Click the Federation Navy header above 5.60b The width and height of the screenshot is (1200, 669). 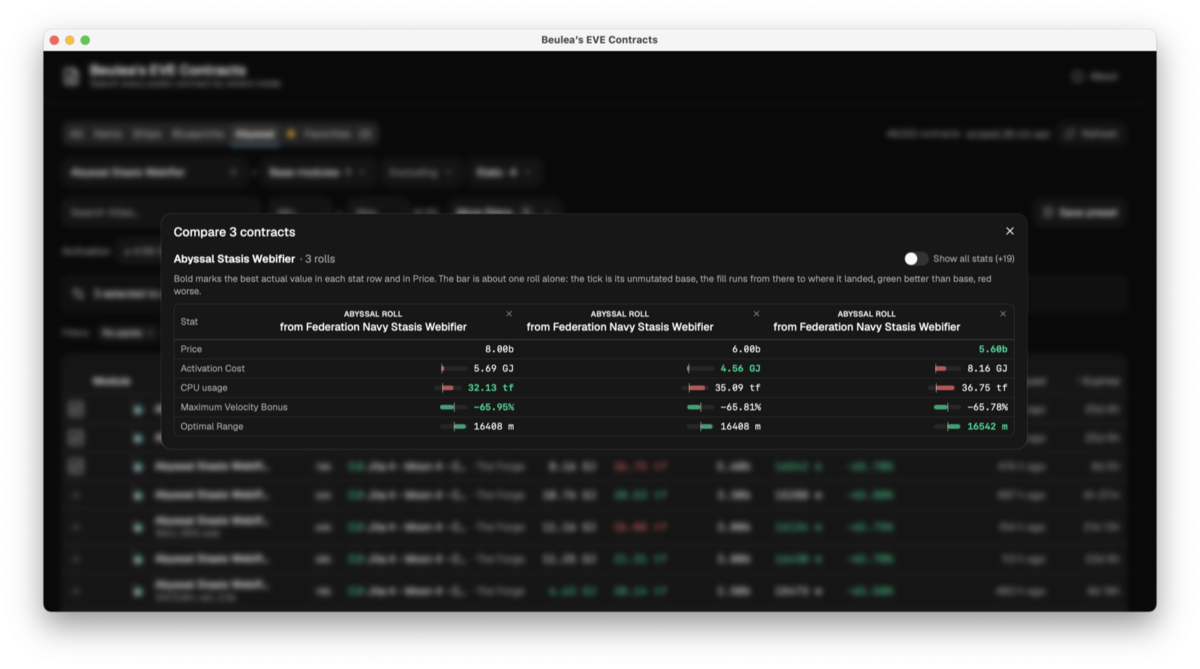point(867,327)
